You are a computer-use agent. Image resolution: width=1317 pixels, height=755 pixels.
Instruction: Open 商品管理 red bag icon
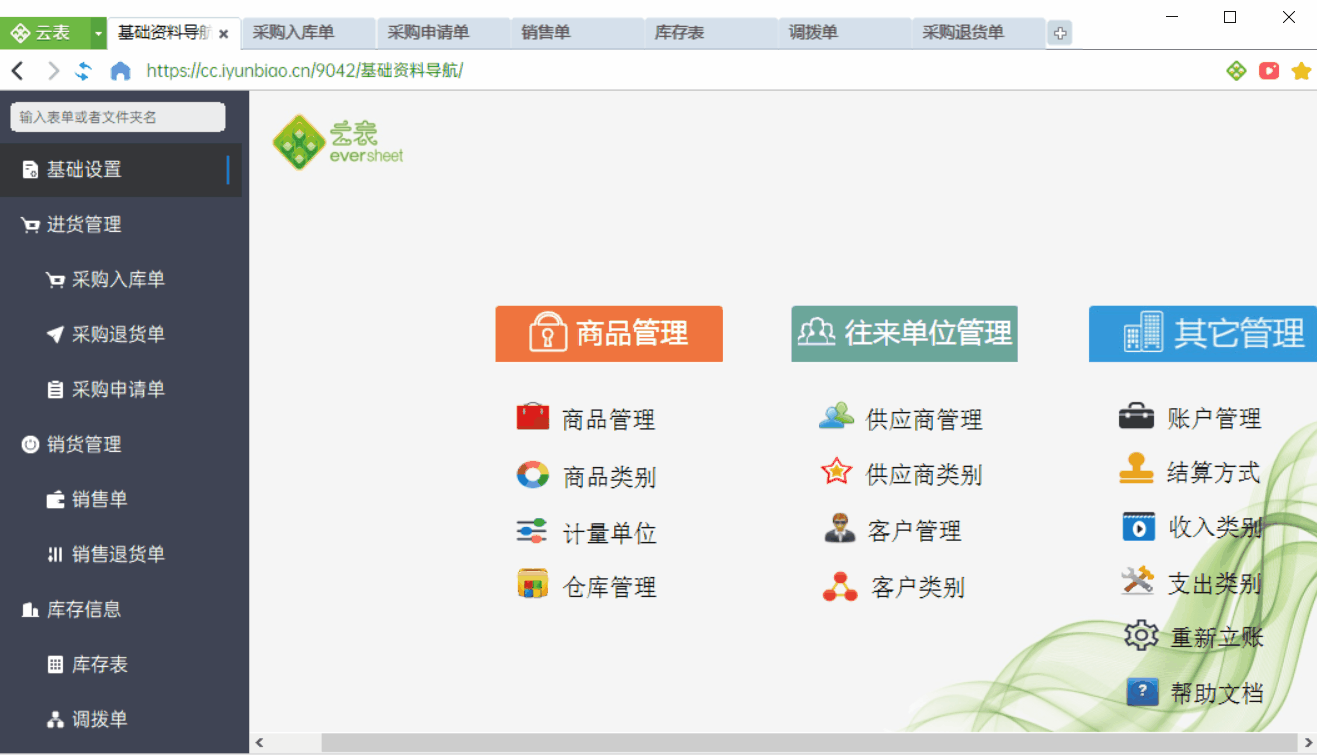click(x=533, y=417)
